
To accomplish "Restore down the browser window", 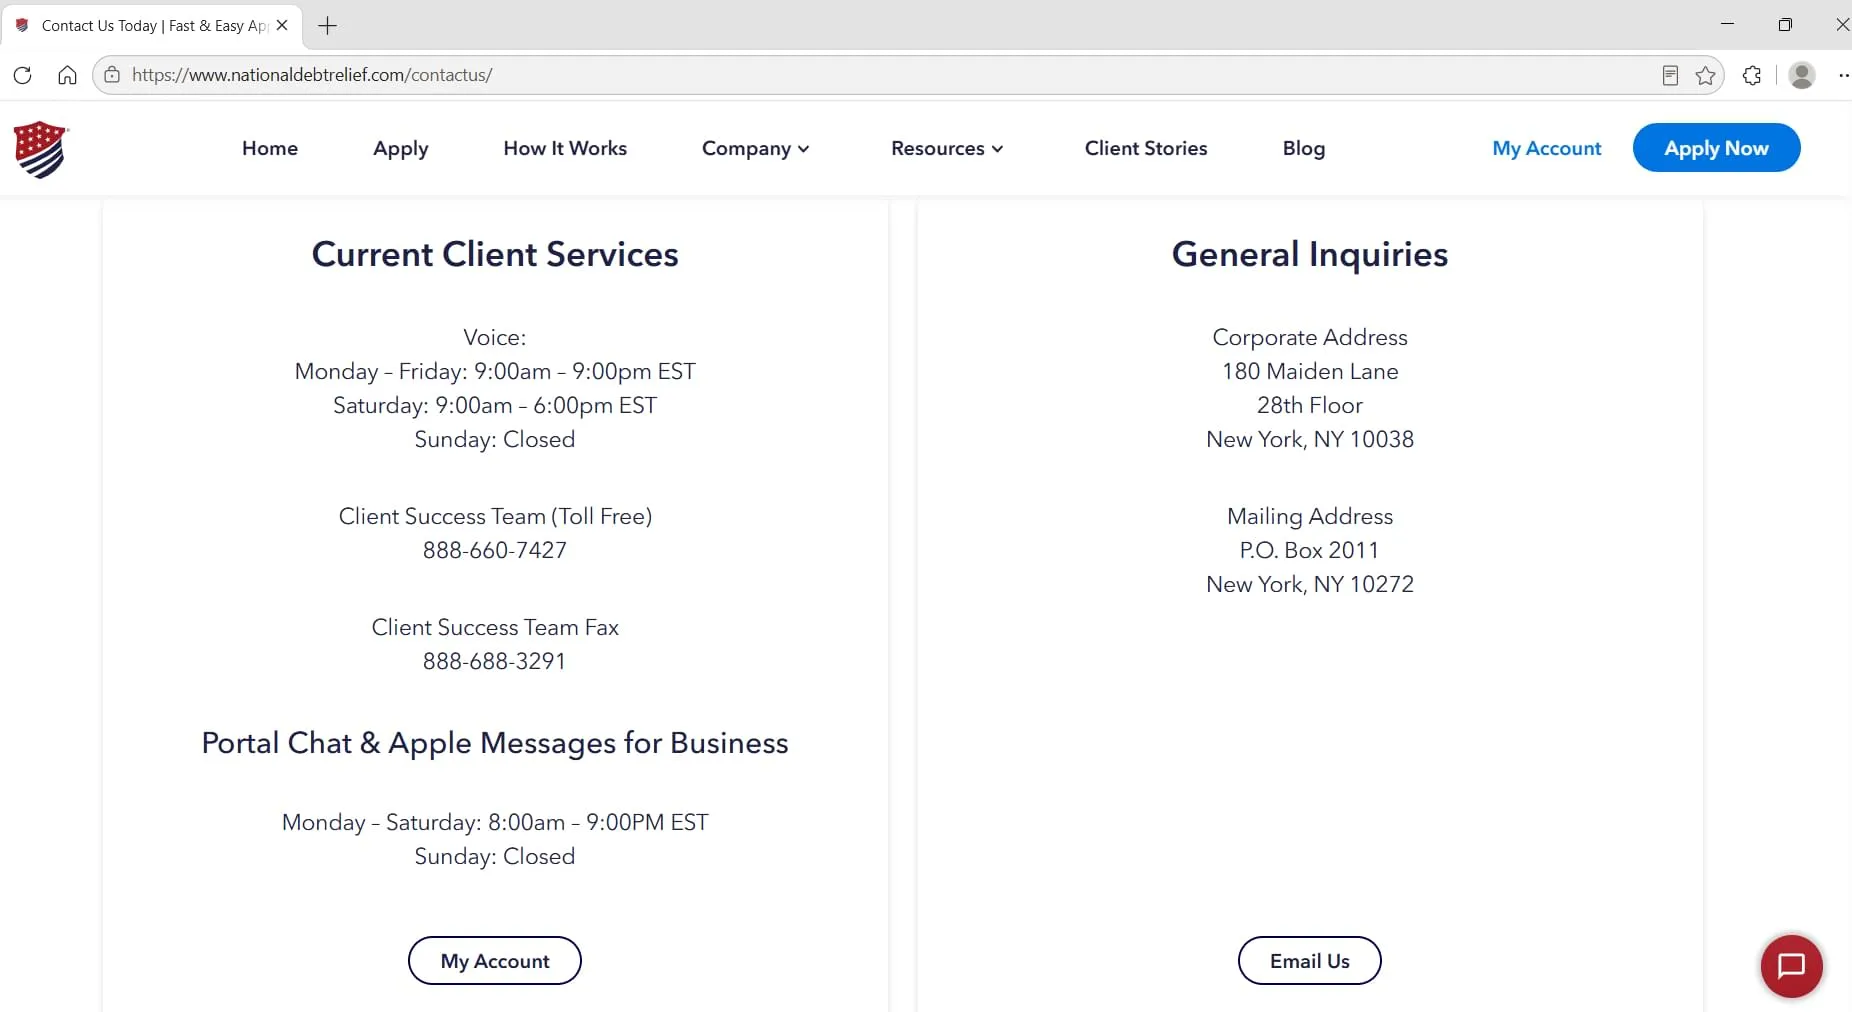I will coord(1785,25).
